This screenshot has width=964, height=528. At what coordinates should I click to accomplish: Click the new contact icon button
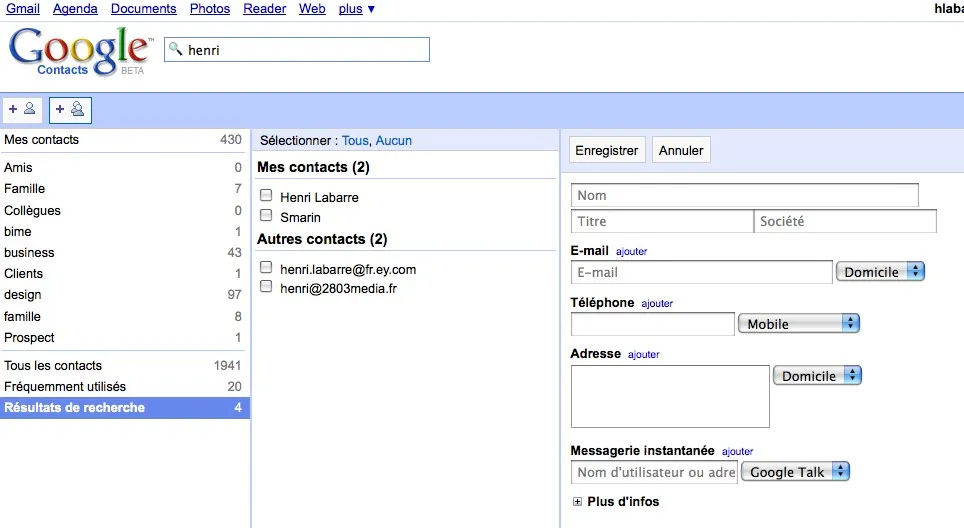pos(22,110)
